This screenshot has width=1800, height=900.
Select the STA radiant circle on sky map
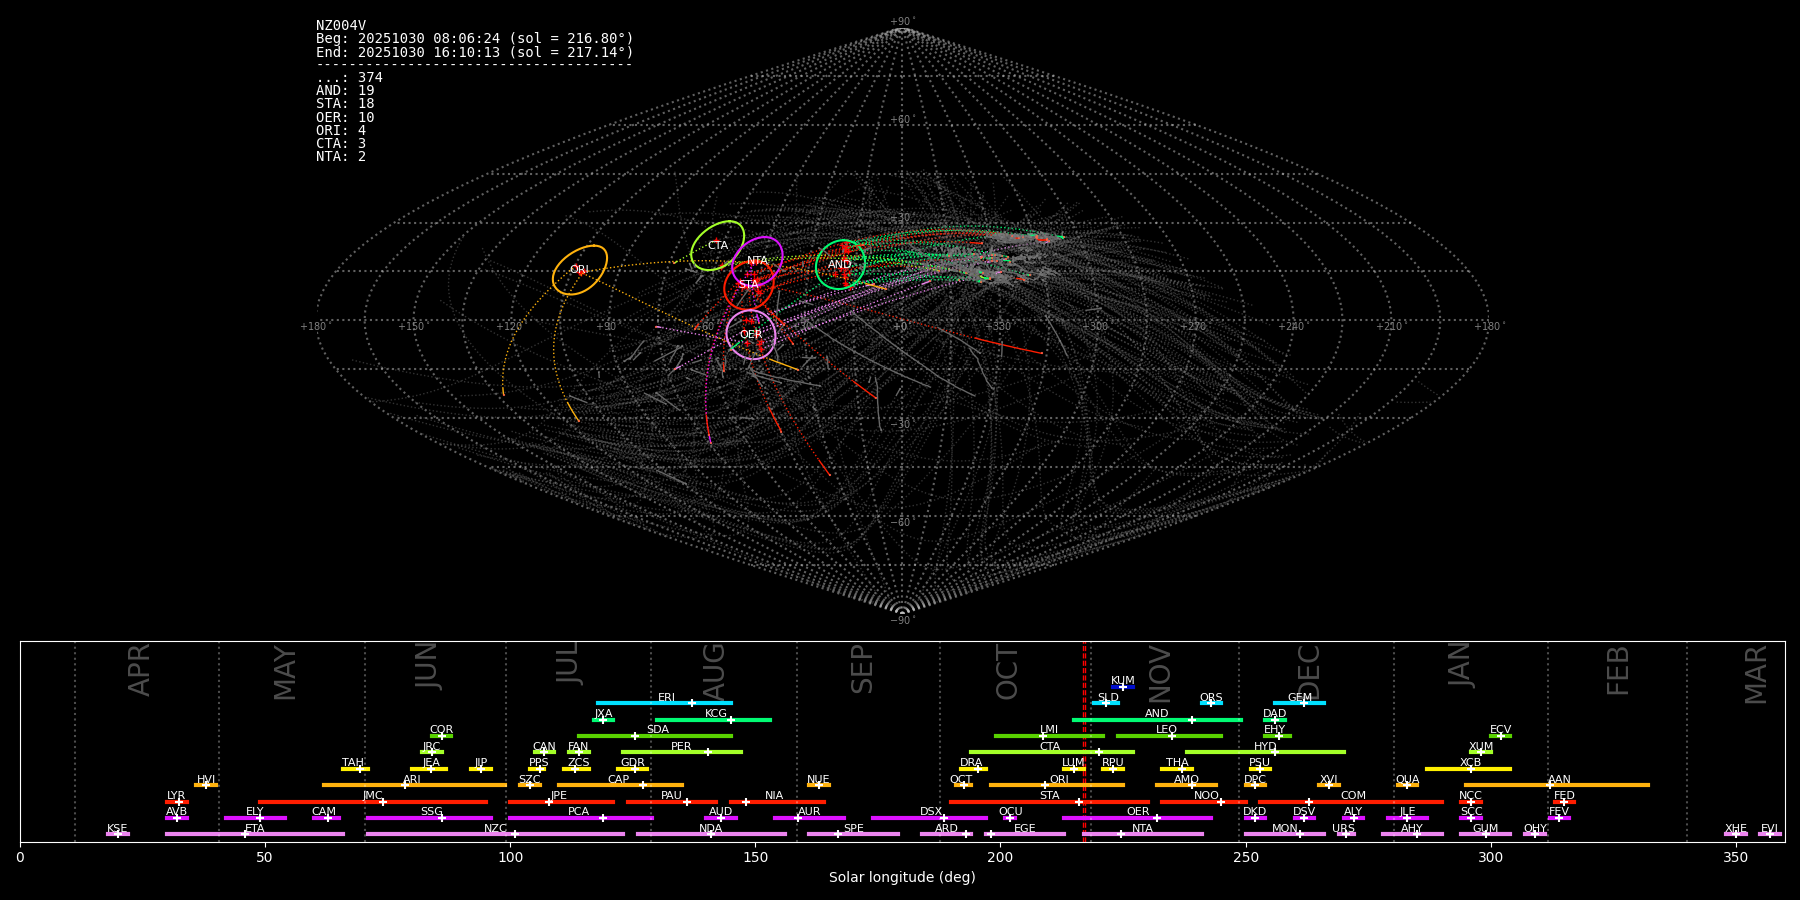tap(749, 285)
